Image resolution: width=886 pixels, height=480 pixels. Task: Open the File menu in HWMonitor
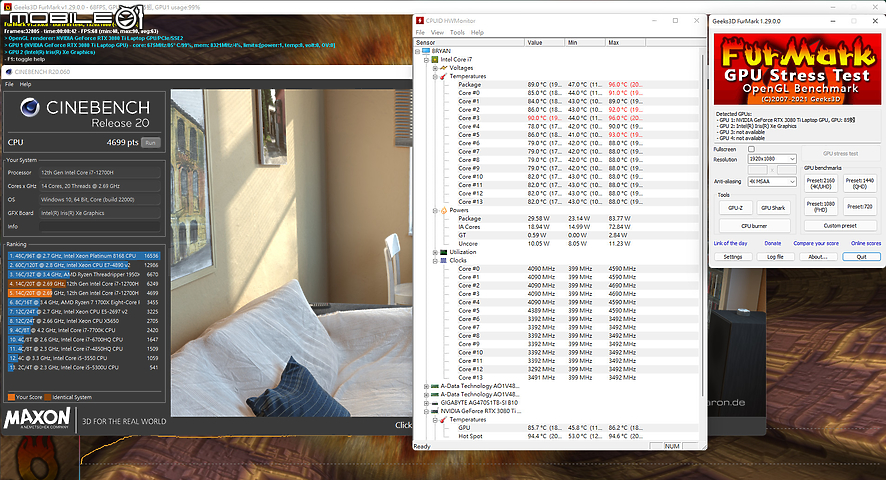[420, 33]
